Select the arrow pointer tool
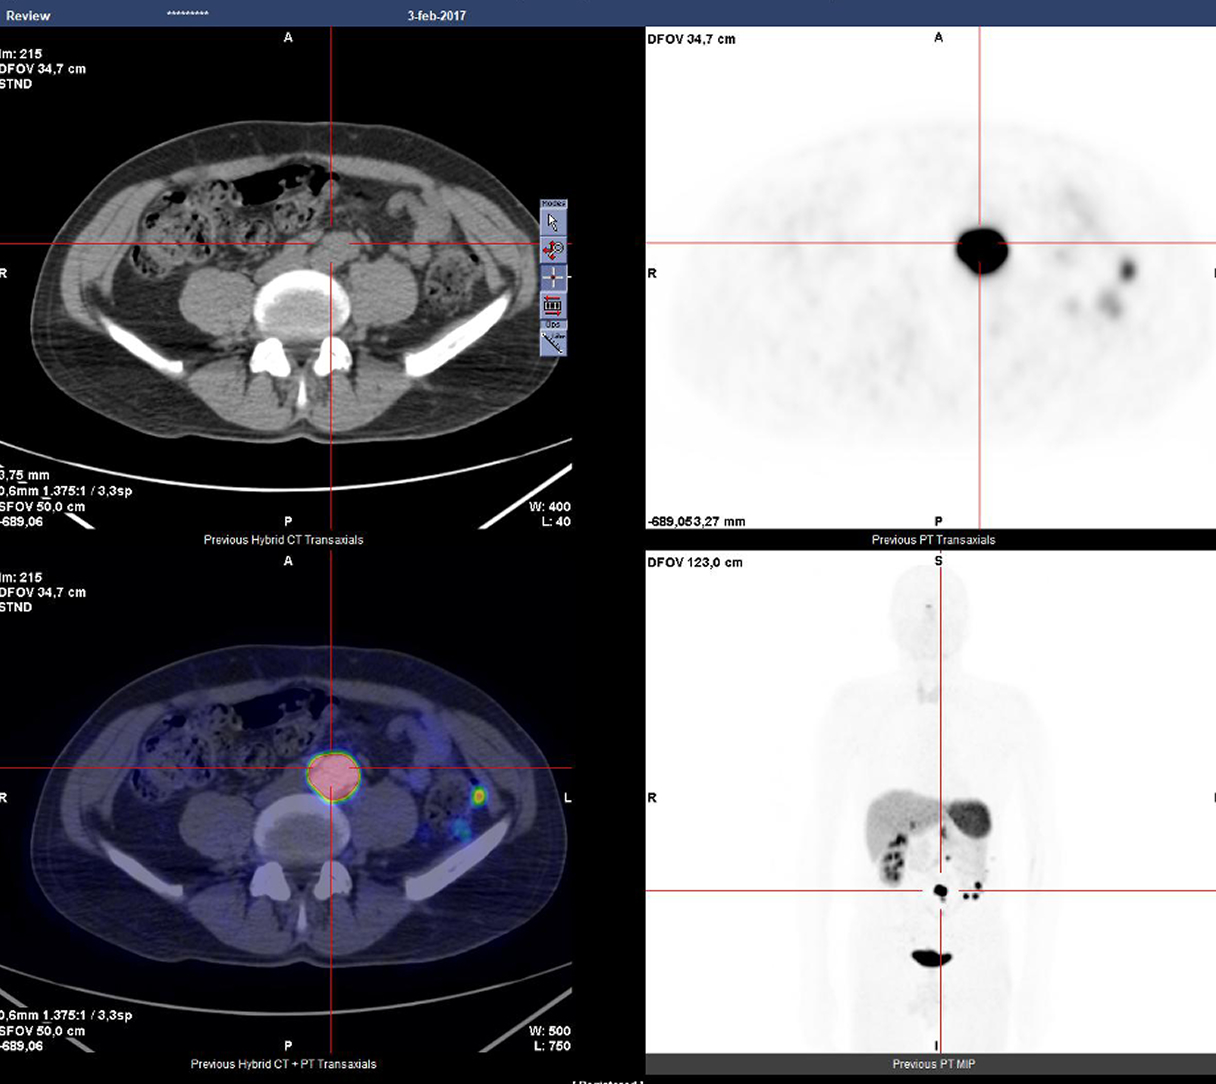 553,223
